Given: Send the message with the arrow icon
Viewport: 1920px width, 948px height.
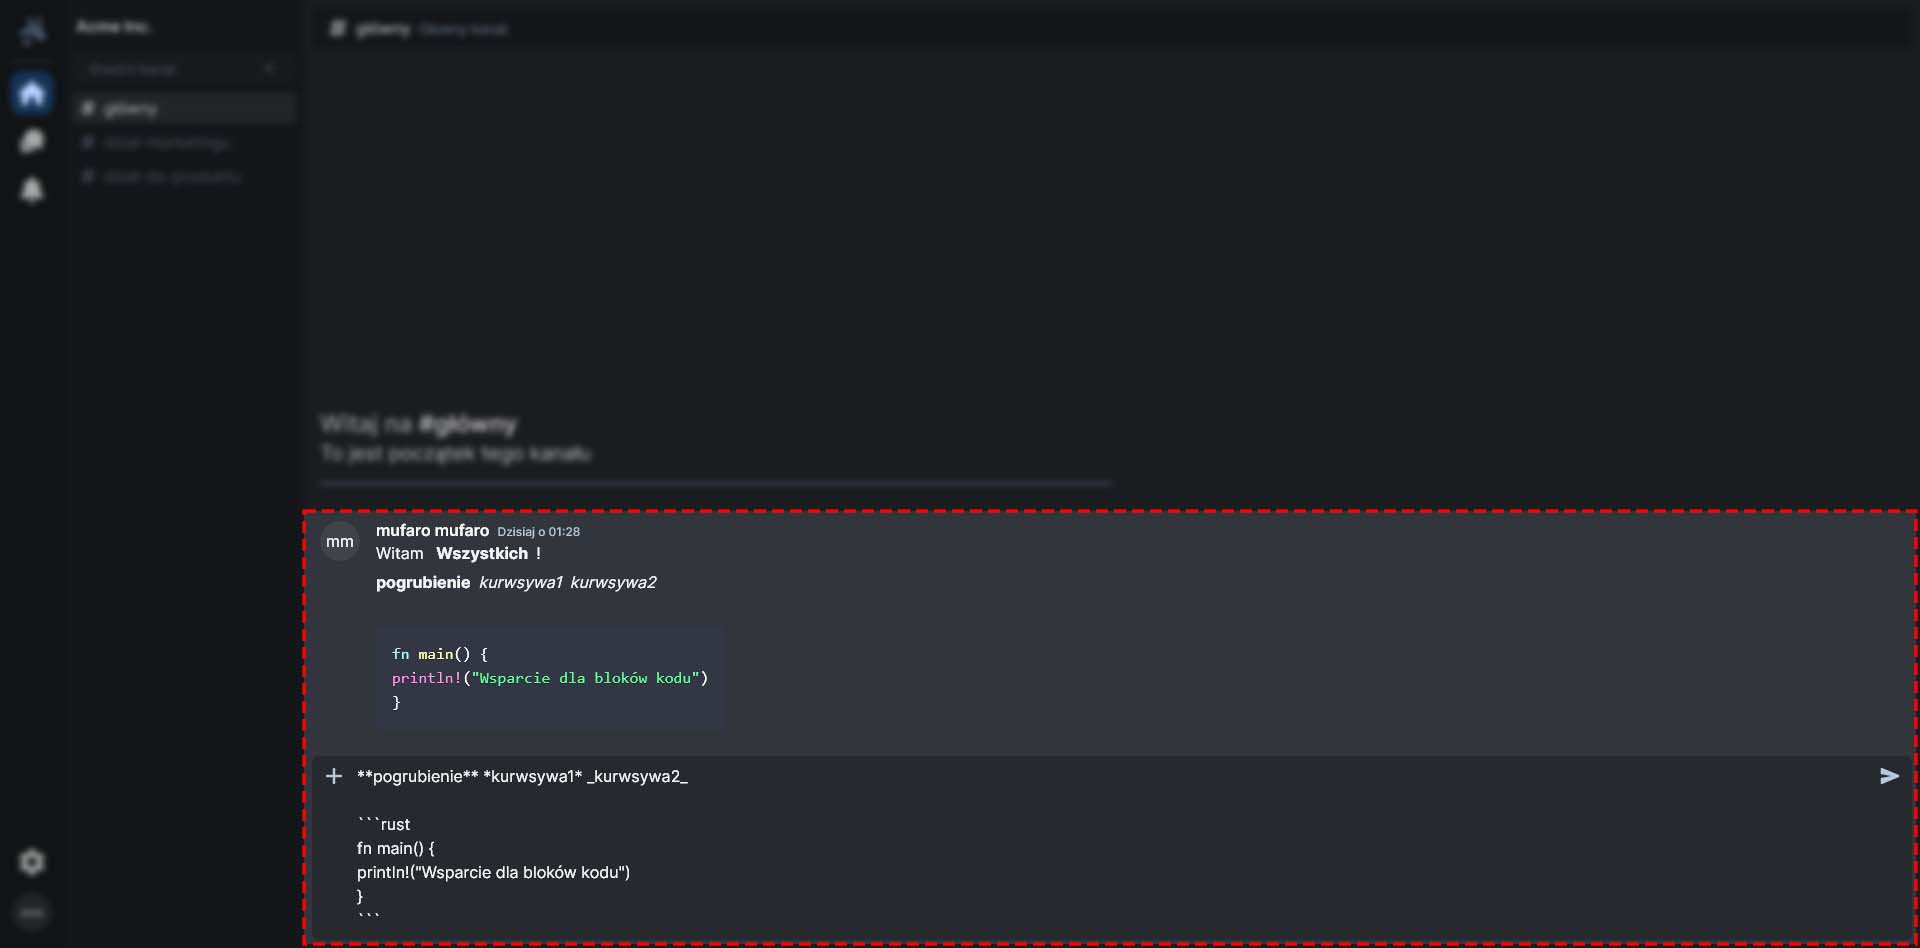Looking at the screenshot, I should pyautogui.click(x=1888, y=776).
